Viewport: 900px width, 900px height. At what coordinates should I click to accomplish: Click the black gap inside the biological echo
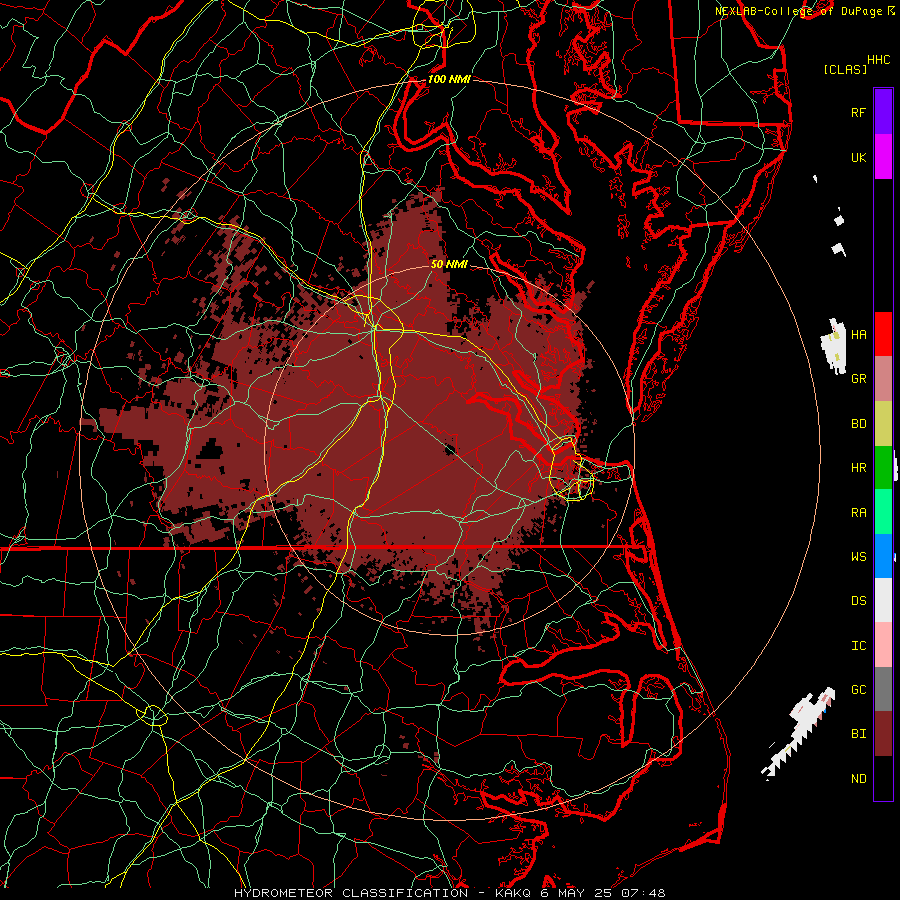tap(211, 449)
